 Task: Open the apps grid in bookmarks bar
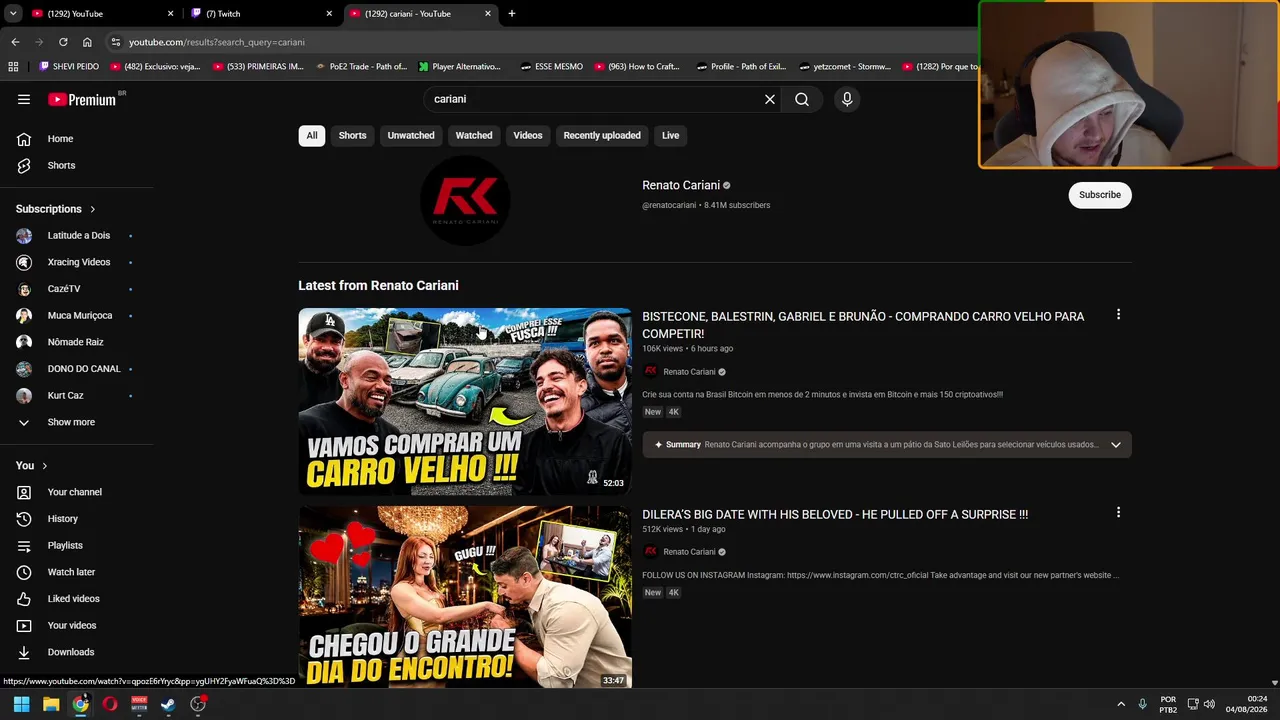[x=13, y=67]
